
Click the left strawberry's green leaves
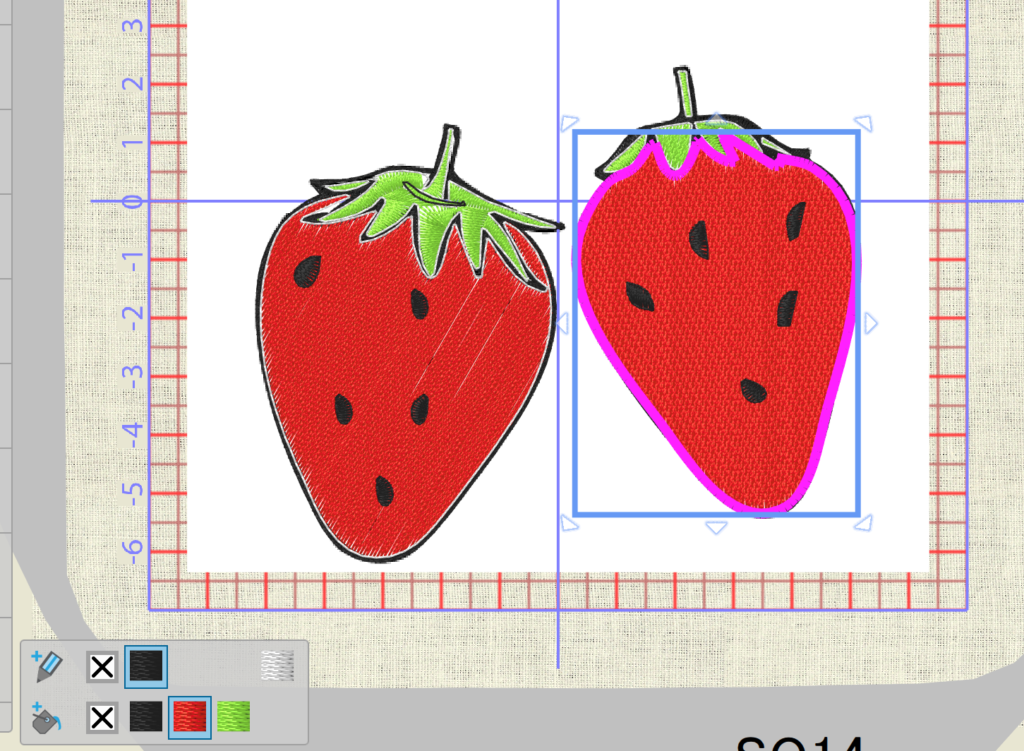pos(440,215)
